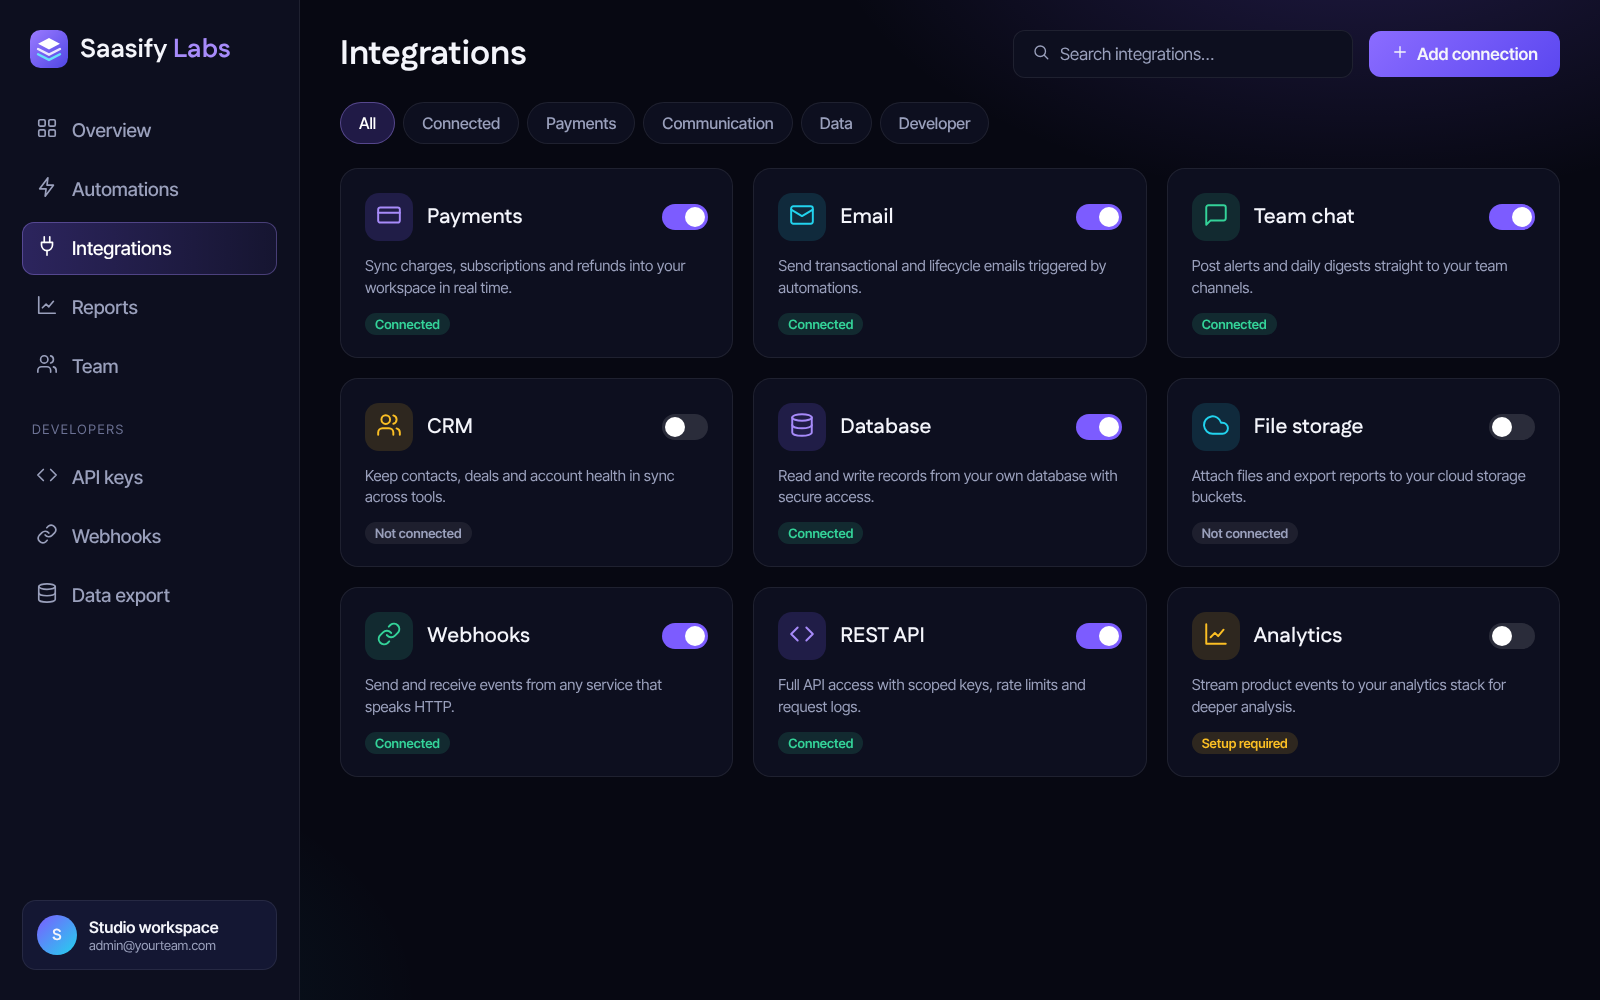Enable the Analytics integration toggle
This screenshot has height=1000, width=1600.
point(1512,636)
